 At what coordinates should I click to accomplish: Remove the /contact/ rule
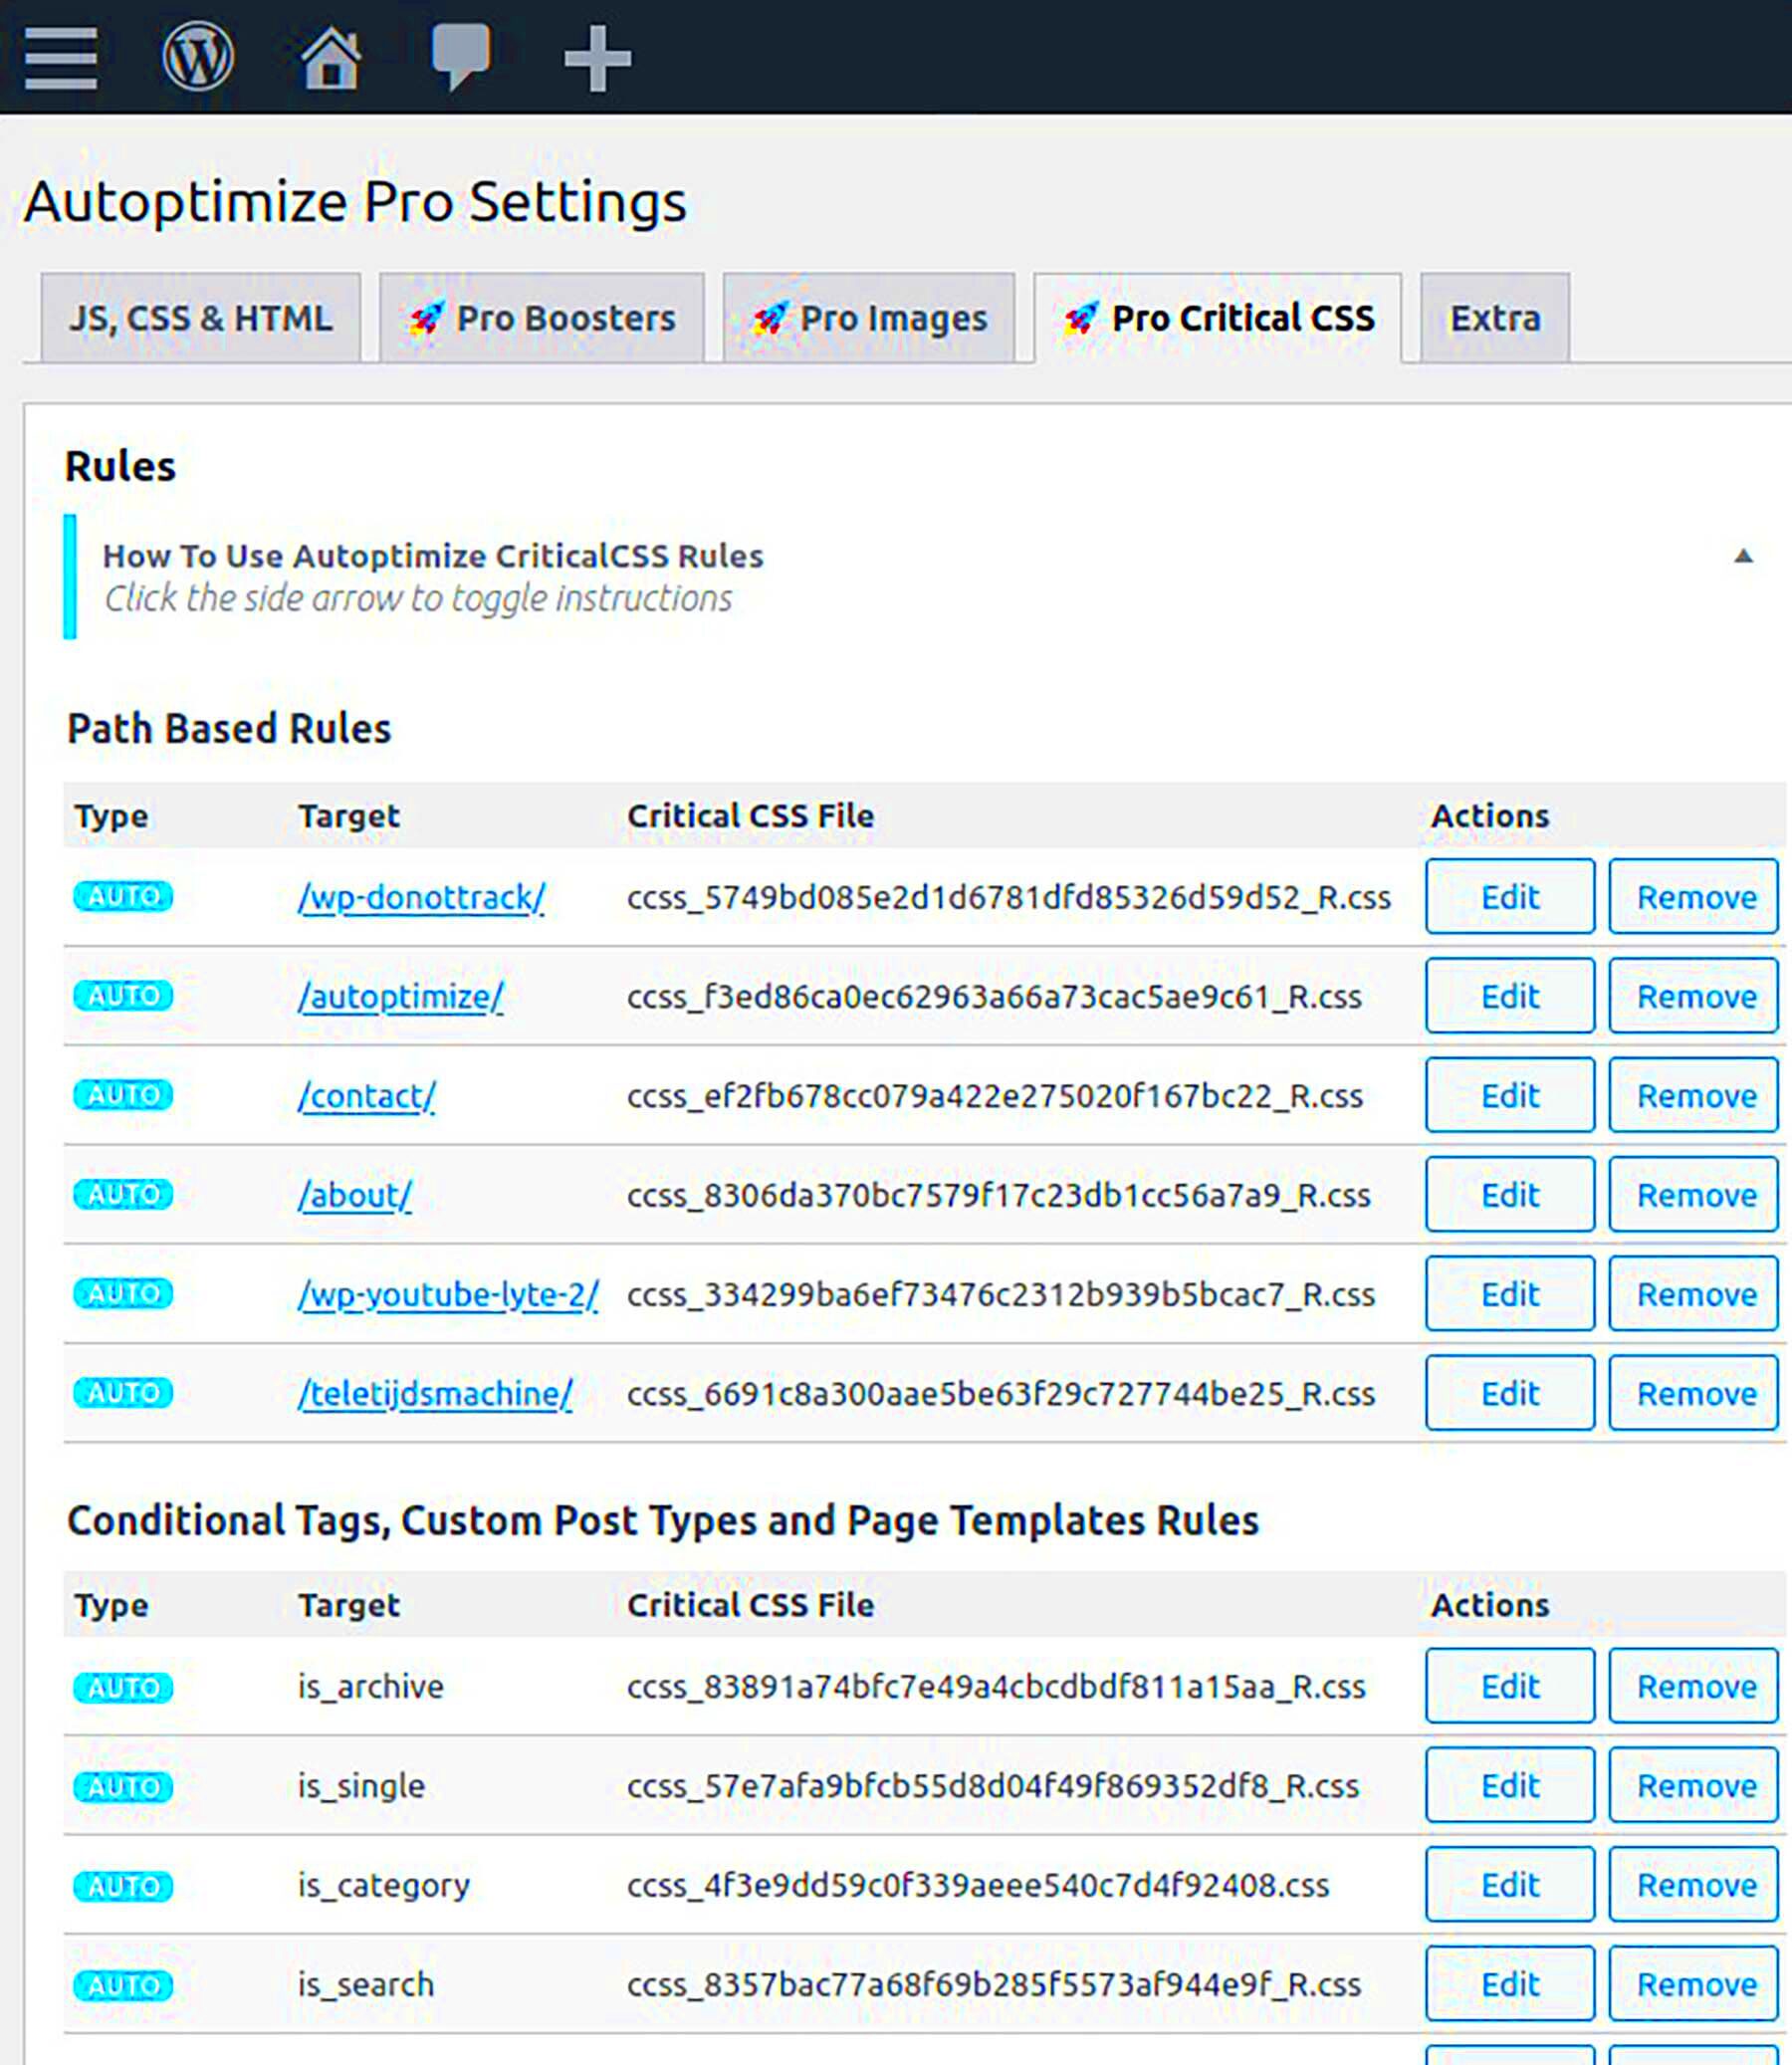pyautogui.click(x=1695, y=1095)
